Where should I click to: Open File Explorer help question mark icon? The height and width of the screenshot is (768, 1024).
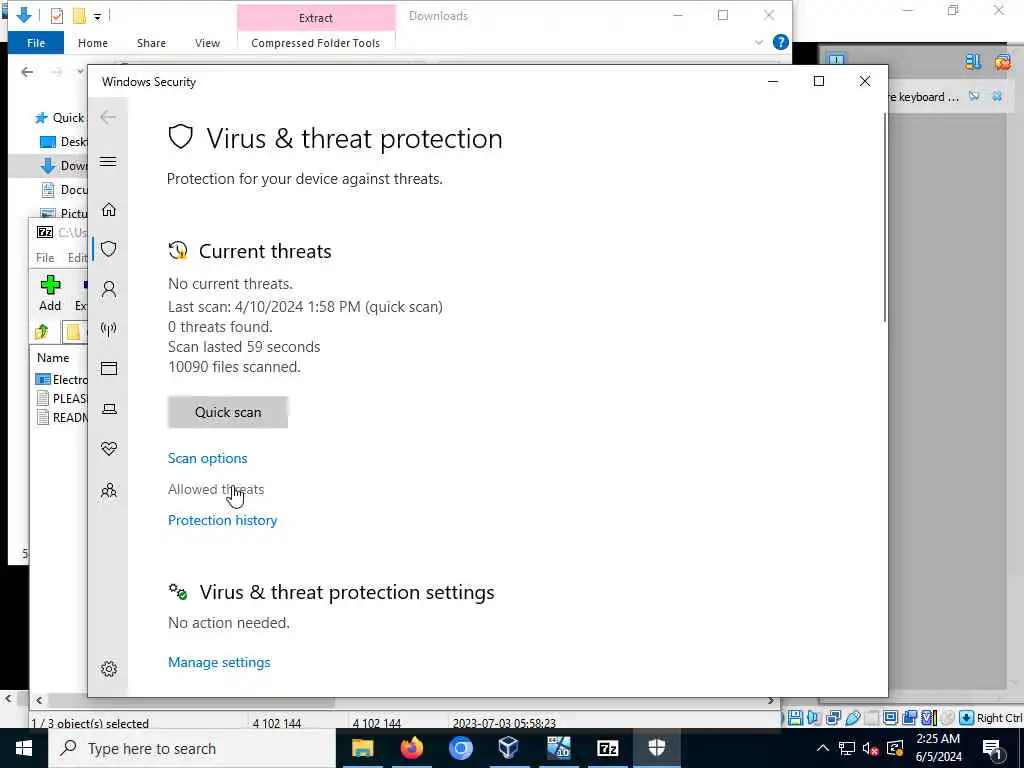click(780, 42)
